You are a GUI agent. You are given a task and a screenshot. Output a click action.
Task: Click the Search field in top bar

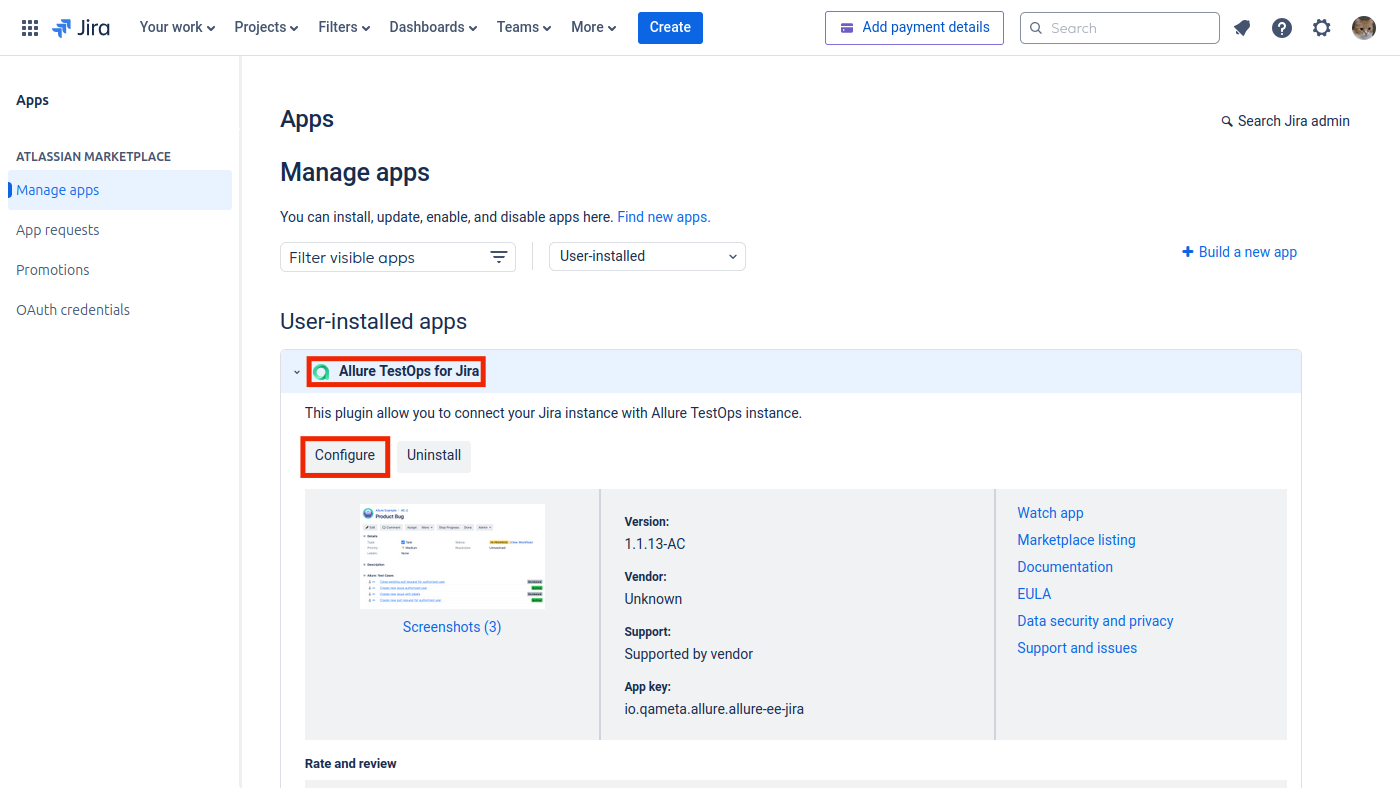1120,28
